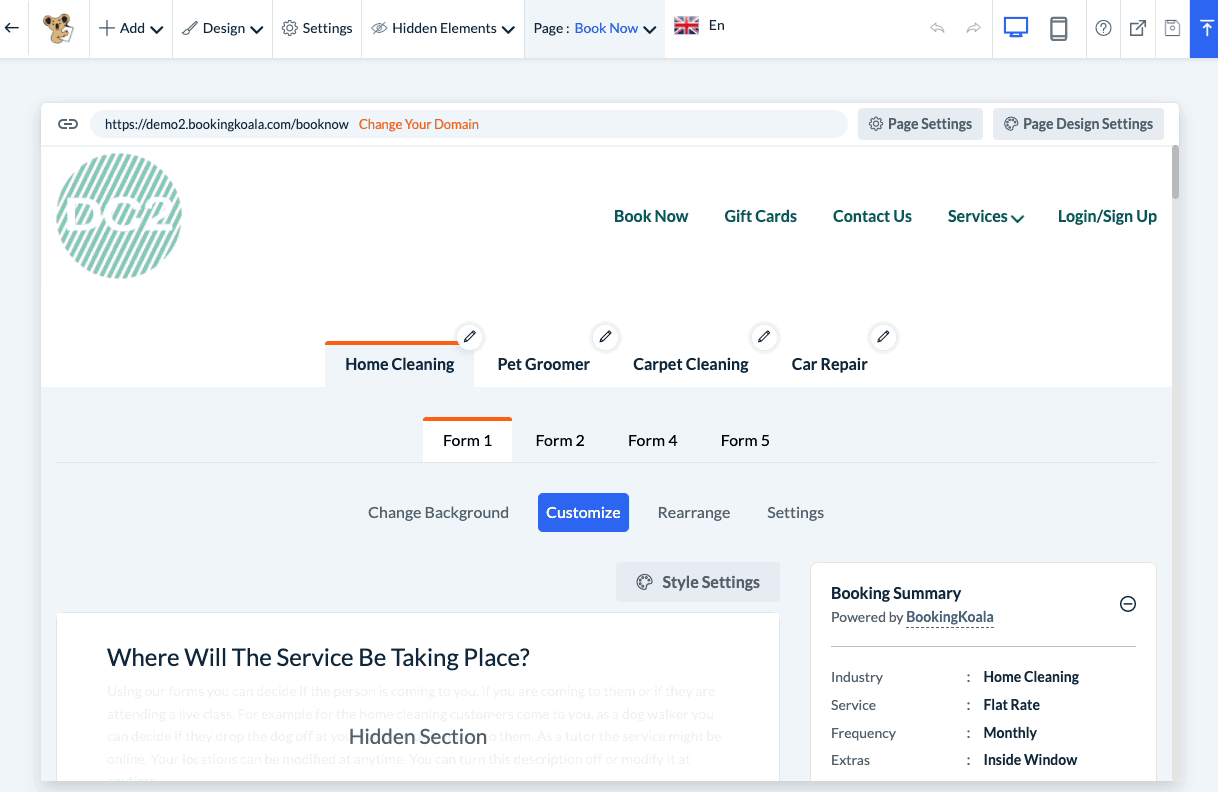Switch to desktop preview mode
1218x792 pixels.
tap(1016, 28)
